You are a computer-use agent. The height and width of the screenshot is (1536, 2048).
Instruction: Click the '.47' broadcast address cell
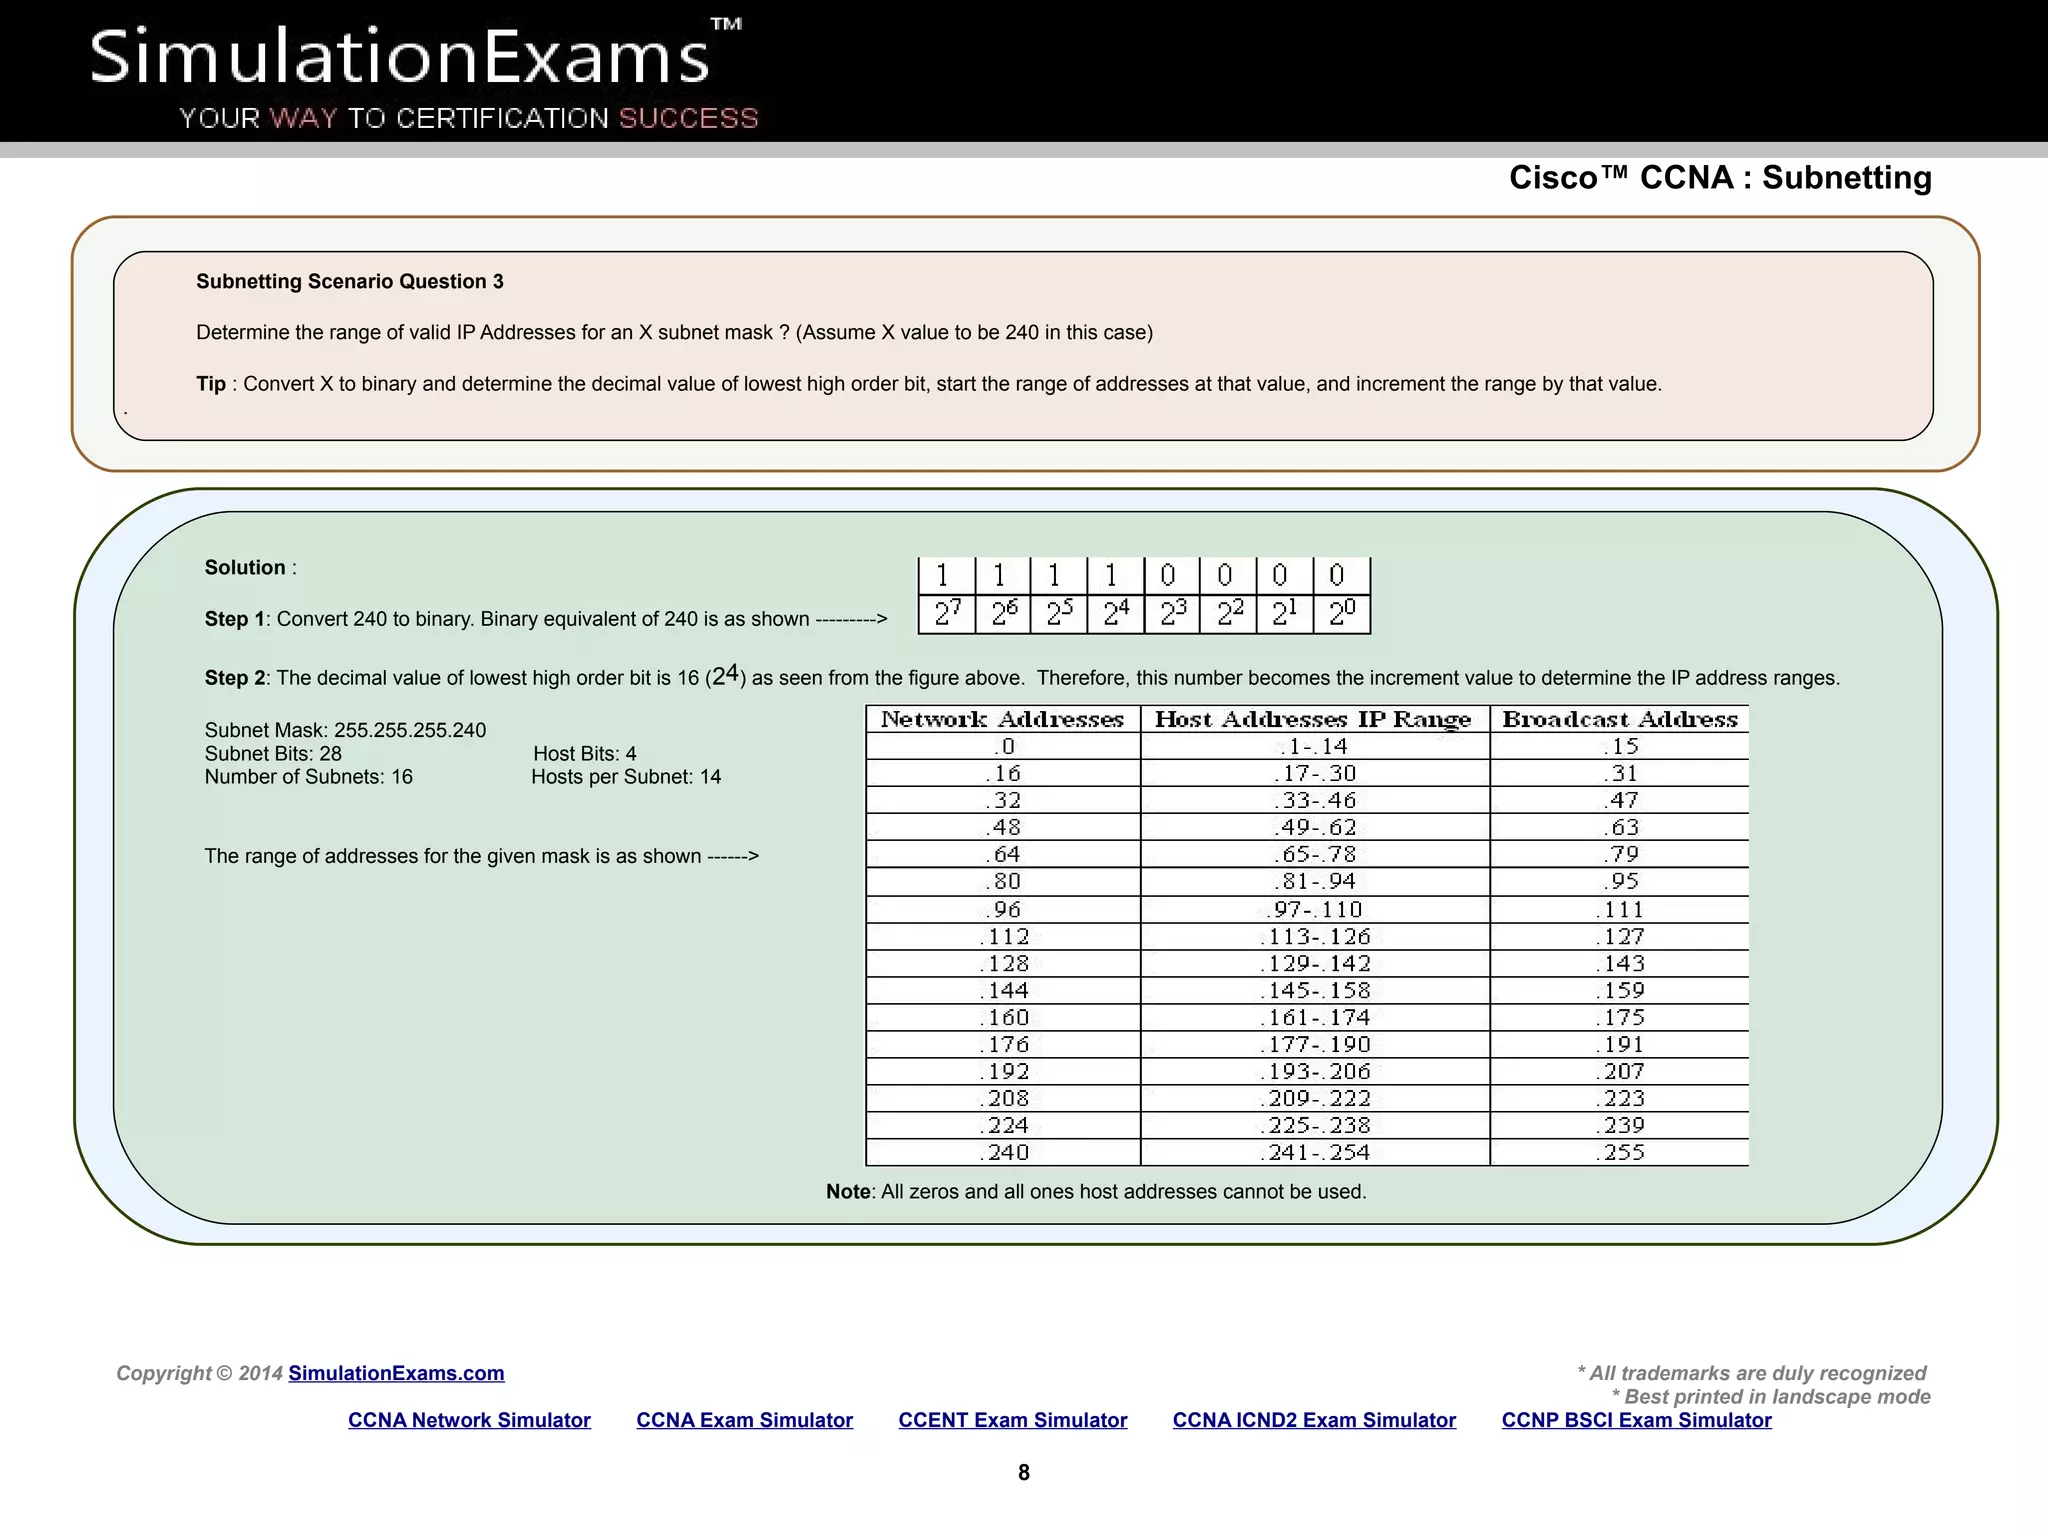pyautogui.click(x=1620, y=800)
